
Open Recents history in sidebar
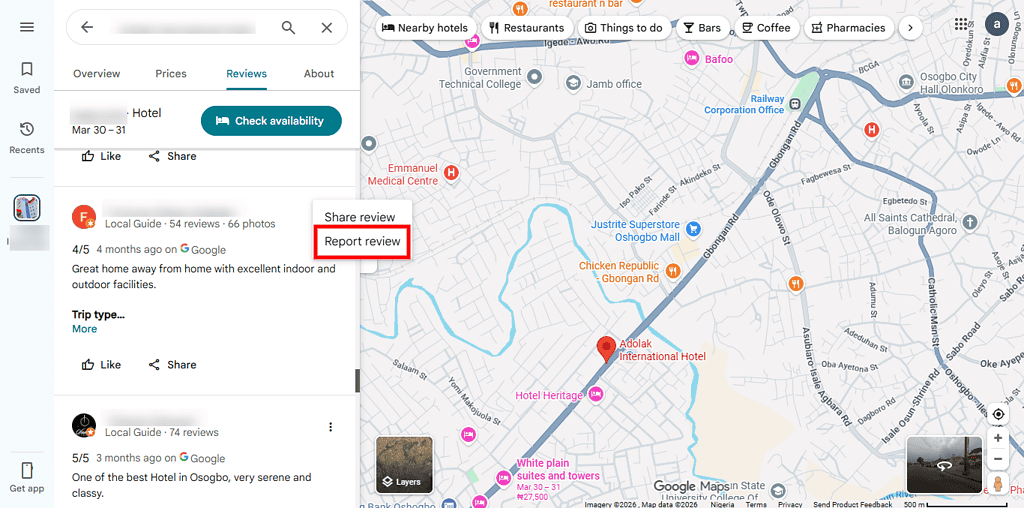pyautogui.click(x=27, y=137)
